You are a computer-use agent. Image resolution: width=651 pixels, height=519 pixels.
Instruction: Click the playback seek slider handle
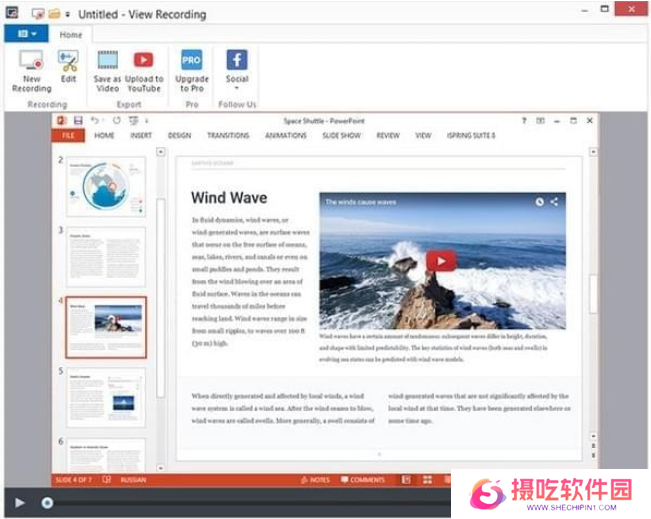pyautogui.click(x=47, y=502)
